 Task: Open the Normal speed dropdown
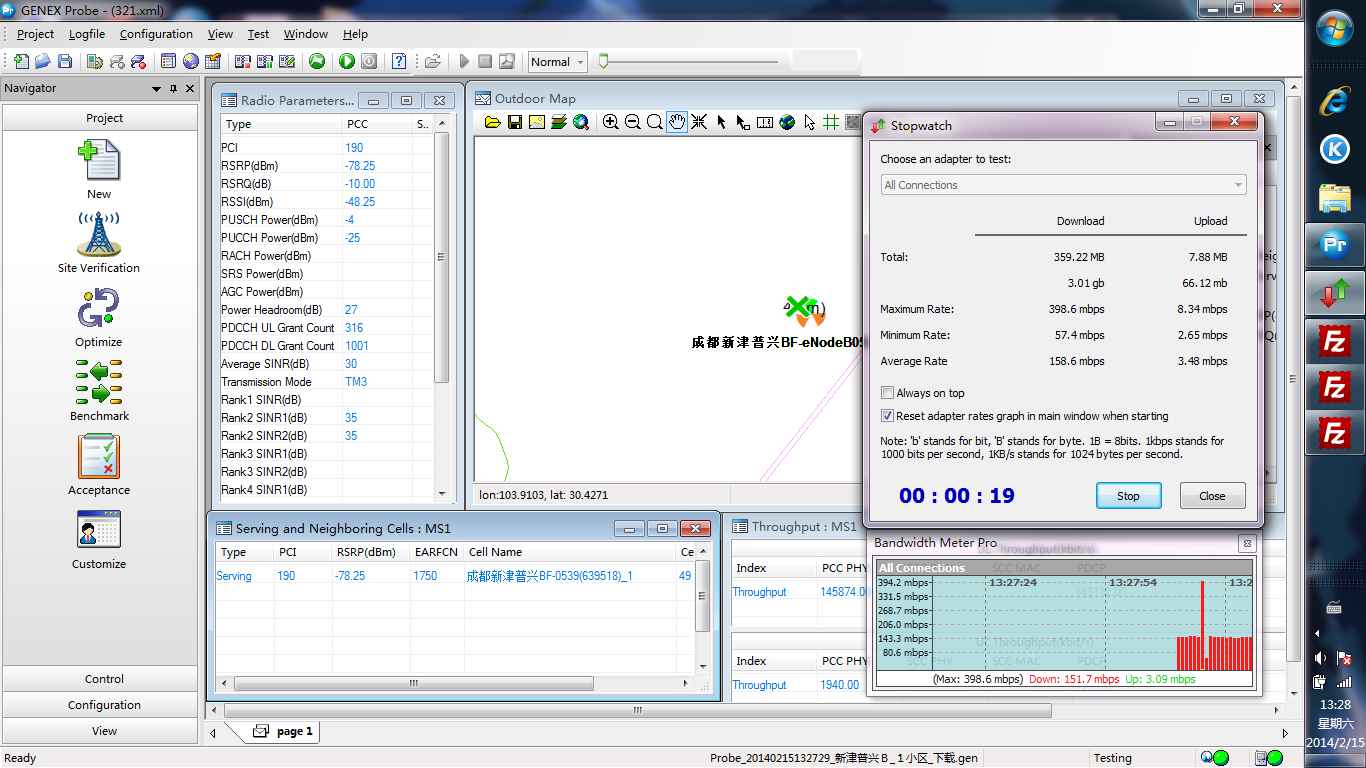[x=557, y=62]
